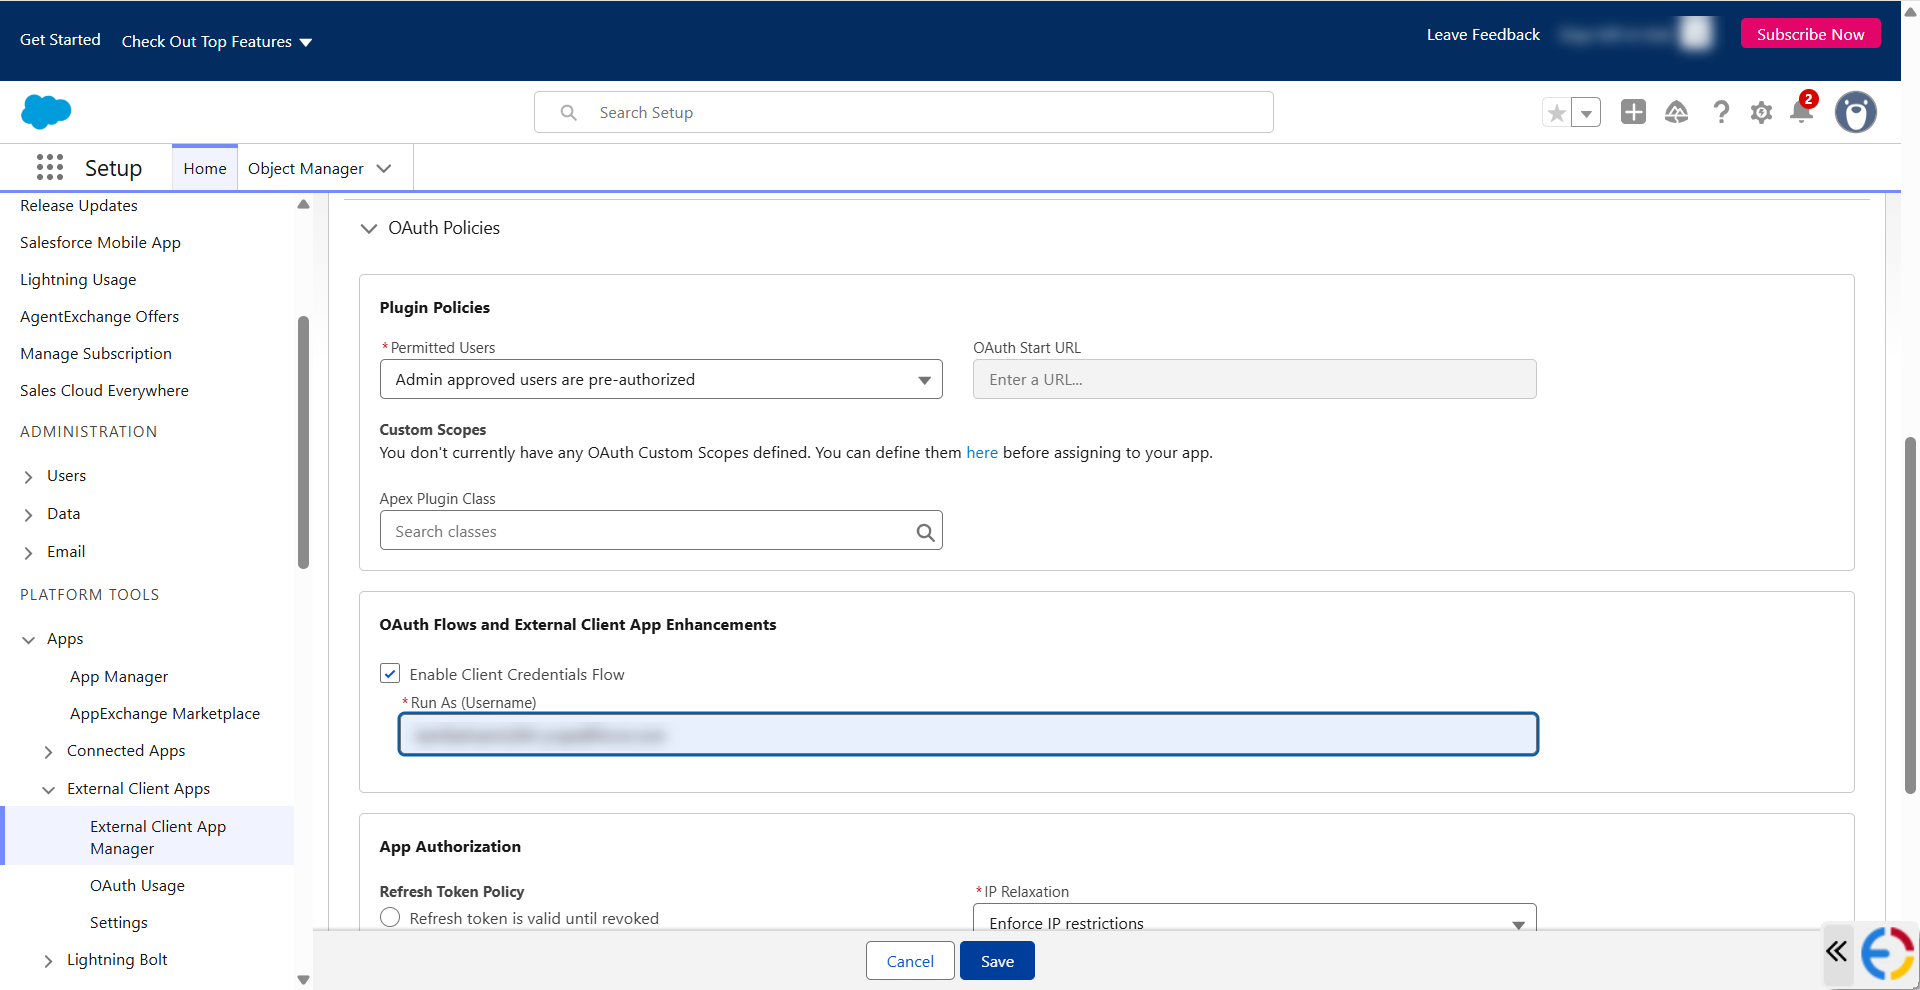
Task: Collapse the side panel double-chevron
Action: pos(1836,951)
